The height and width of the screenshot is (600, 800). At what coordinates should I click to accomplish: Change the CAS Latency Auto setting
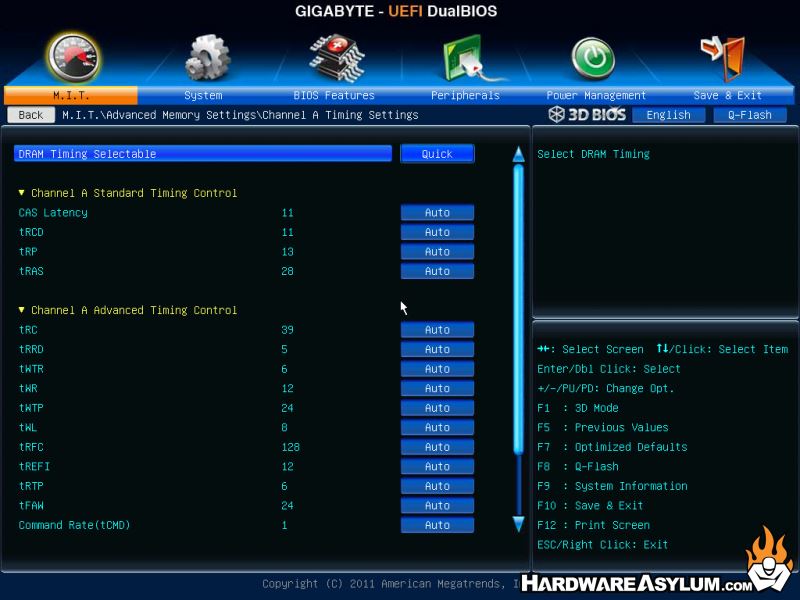pyautogui.click(x=437, y=213)
